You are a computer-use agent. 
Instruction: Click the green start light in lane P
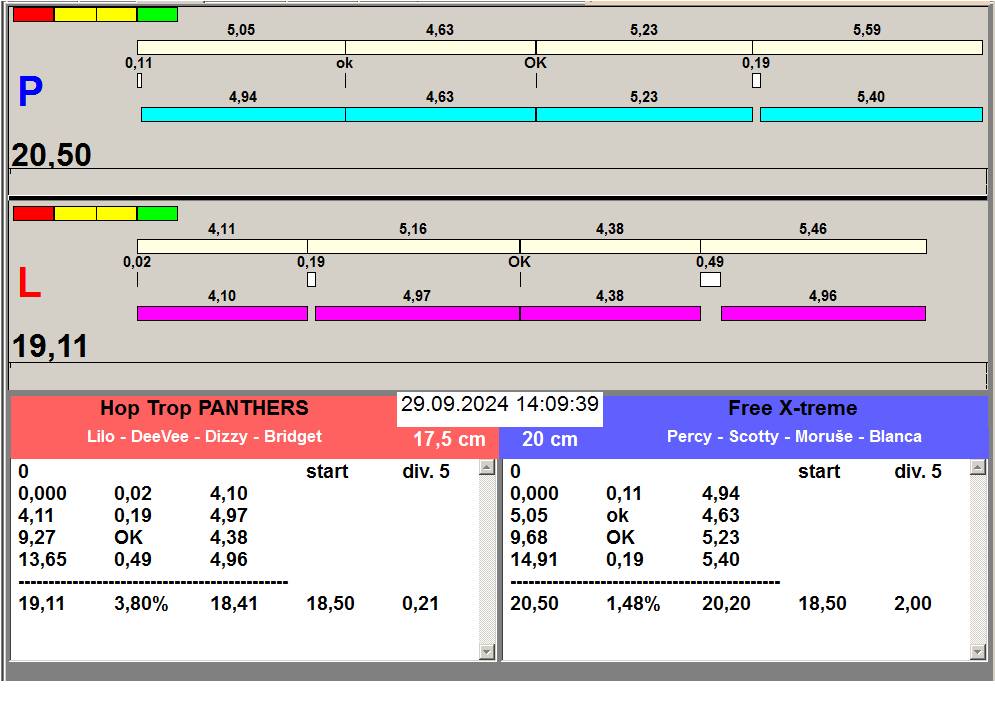(157, 15)
